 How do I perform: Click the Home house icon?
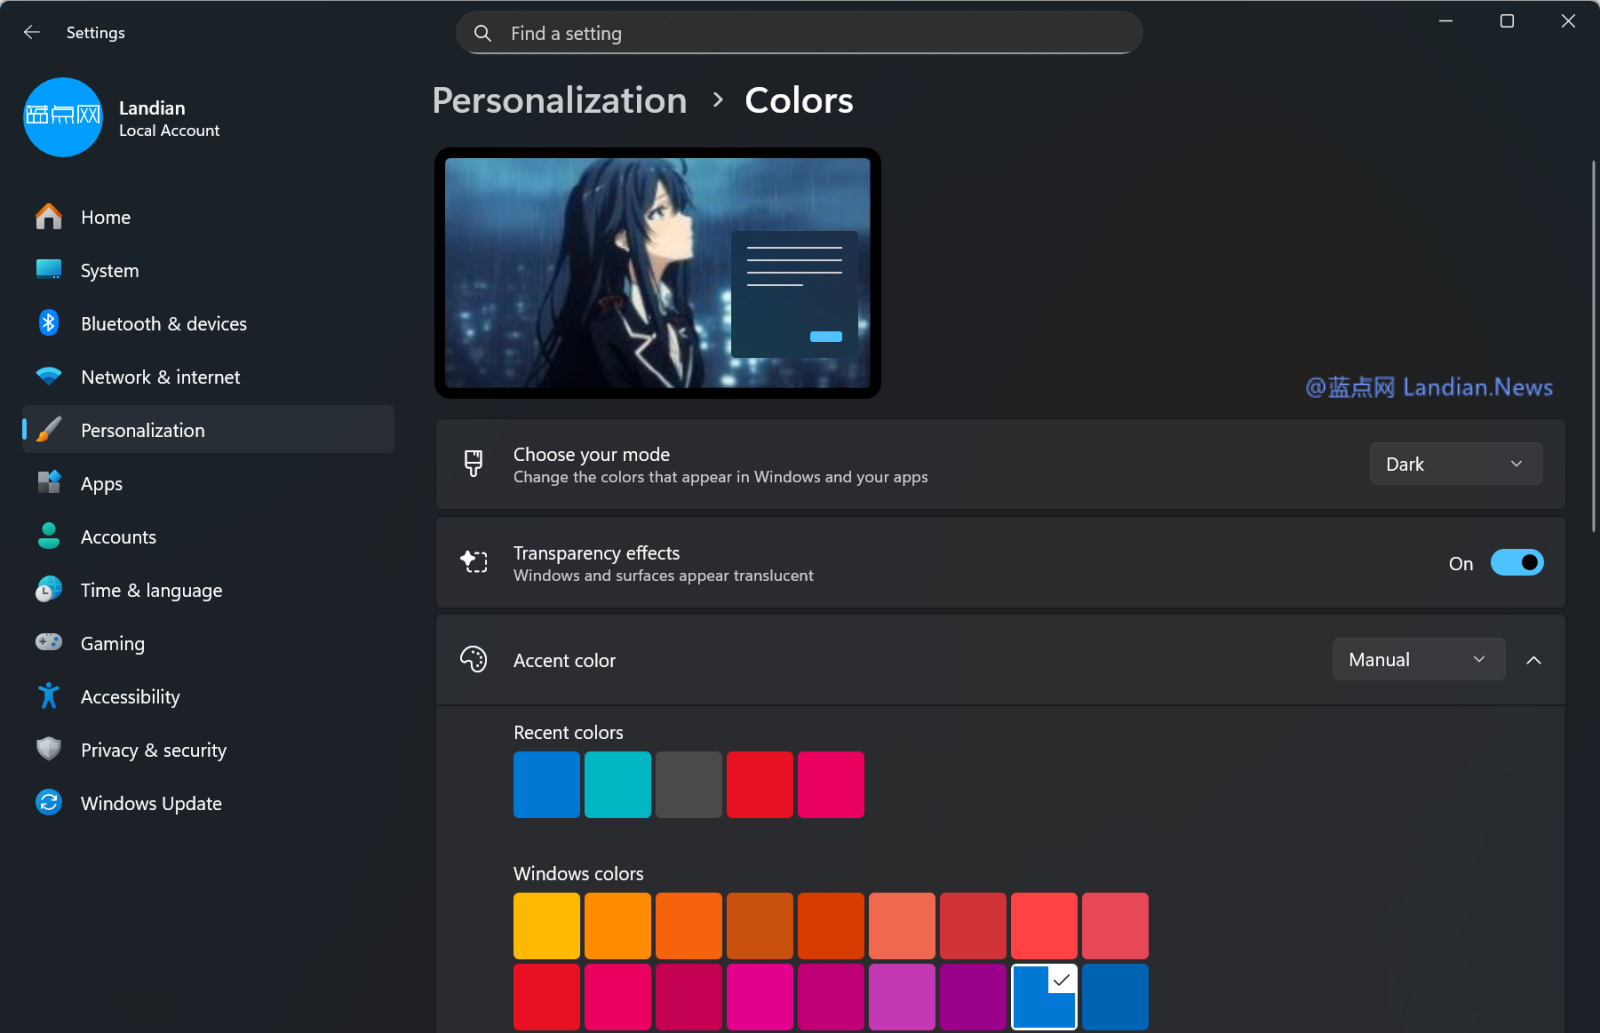click(48, 217)
